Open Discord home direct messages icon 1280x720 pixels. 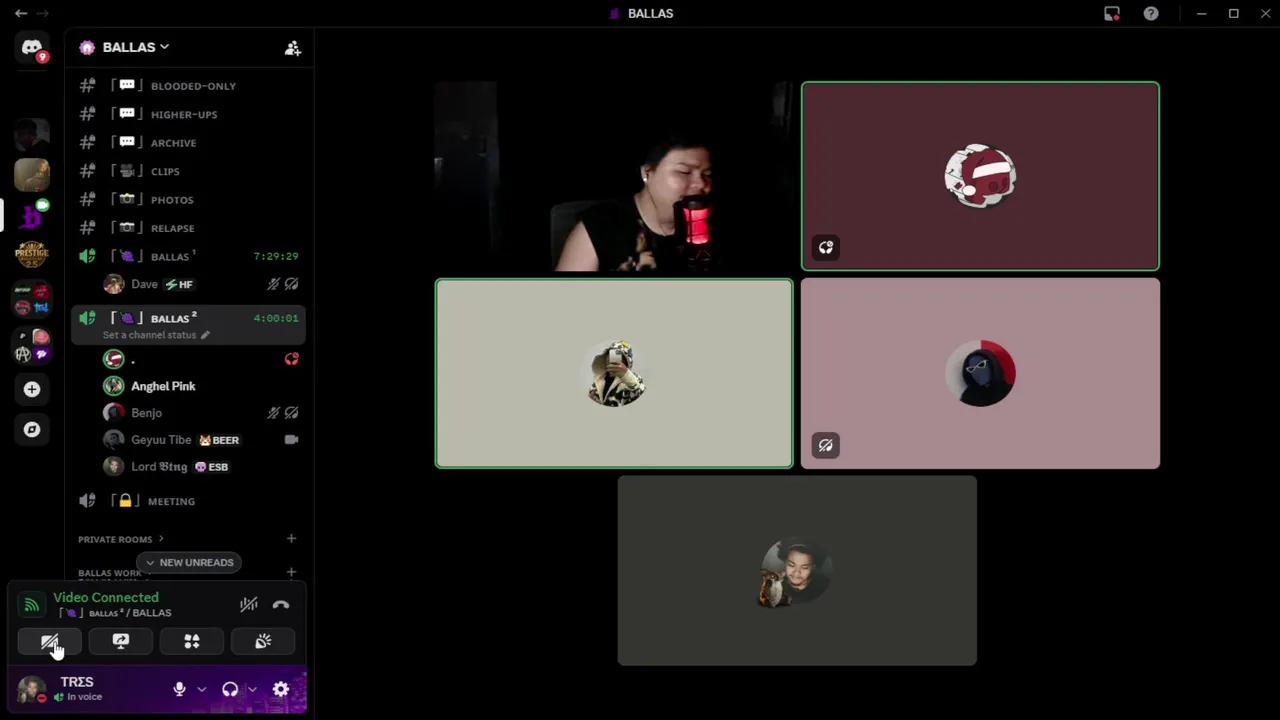(32, 48)
